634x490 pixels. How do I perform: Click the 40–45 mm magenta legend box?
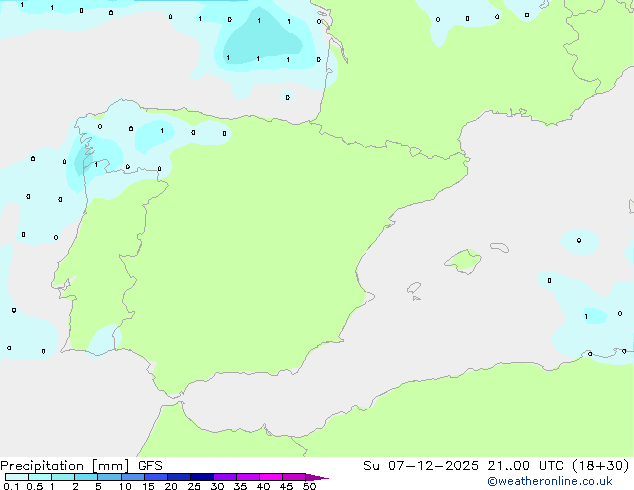pos(271,477)
